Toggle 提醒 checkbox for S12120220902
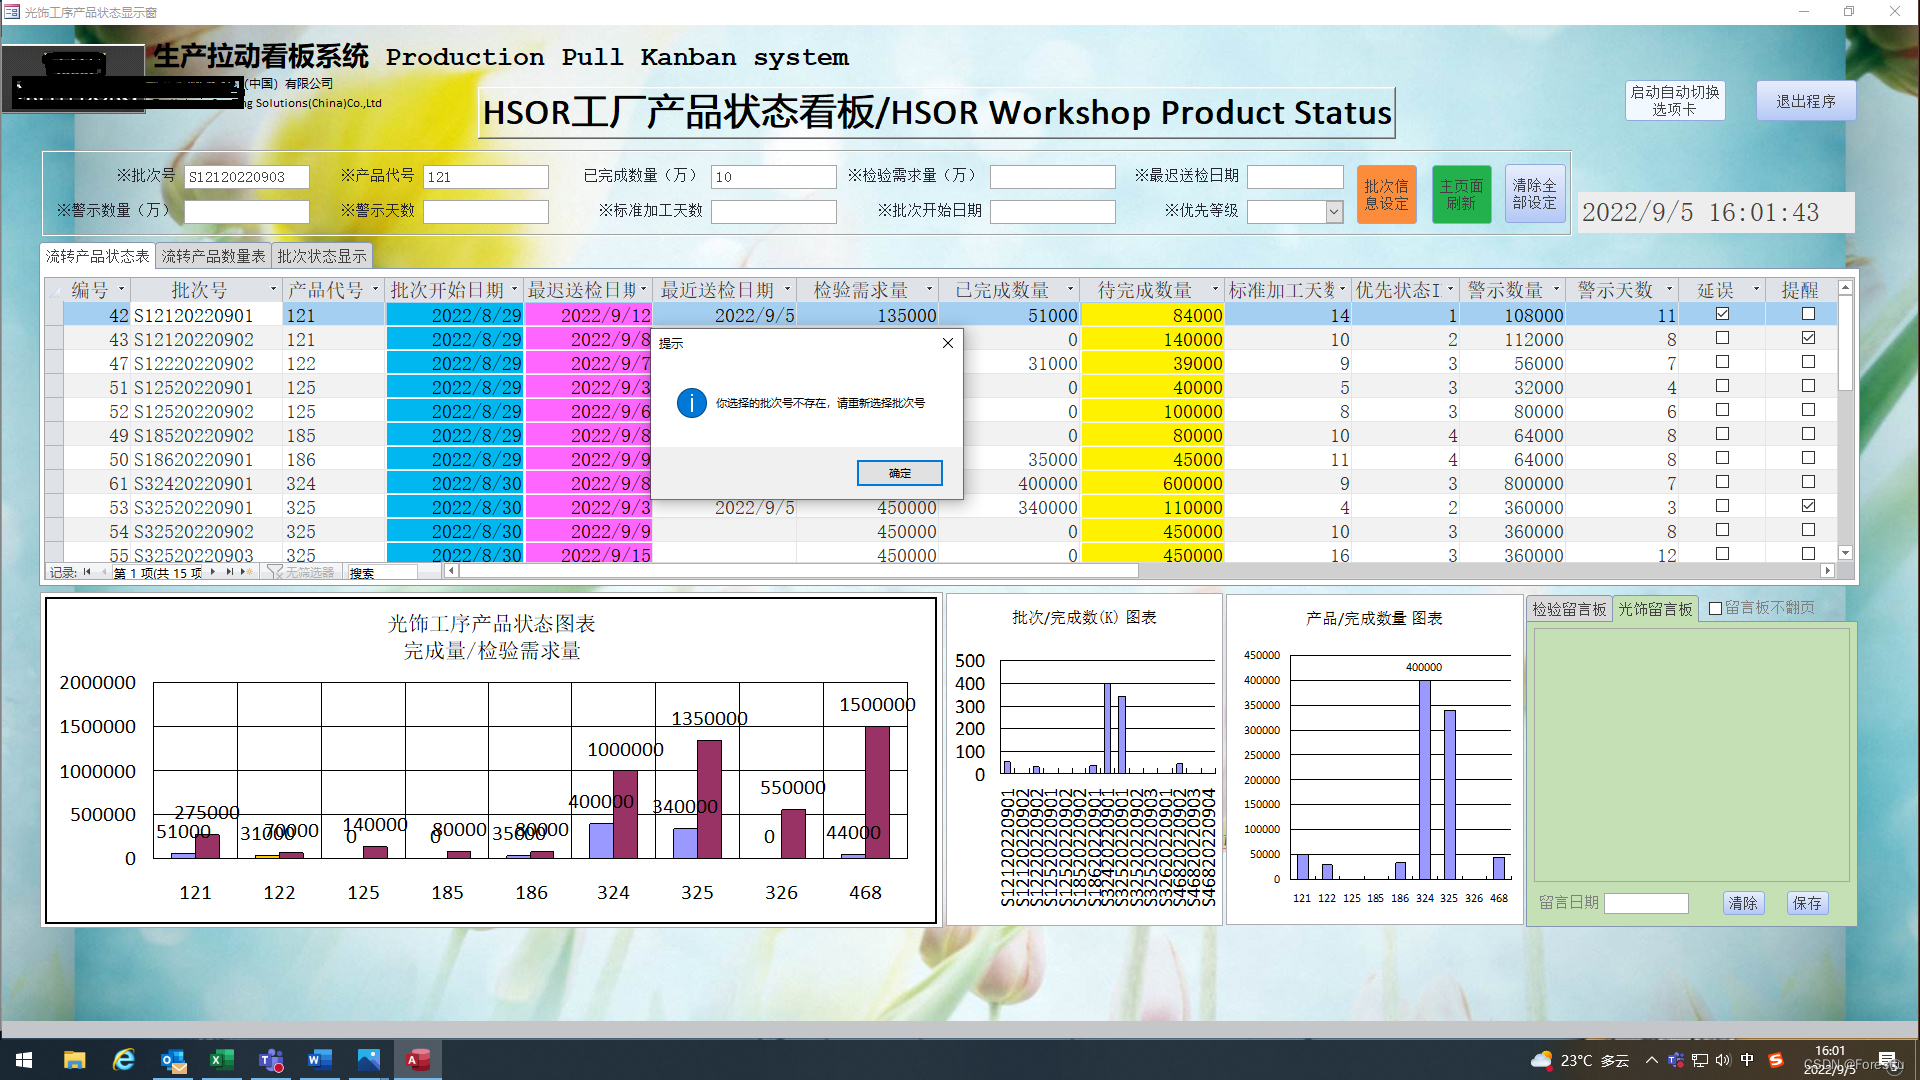The width and height of the screenshot is (1920, 1080). pyautogui.click(x=1808, y=338)
